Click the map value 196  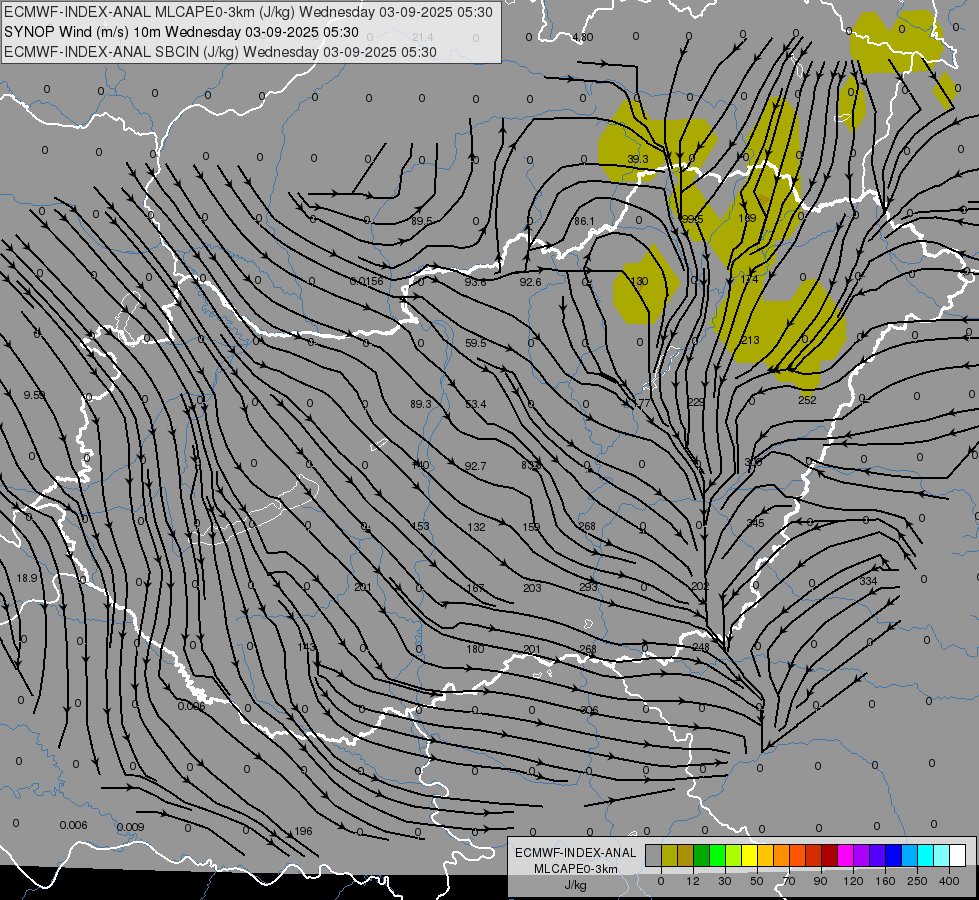click(303, 831)
